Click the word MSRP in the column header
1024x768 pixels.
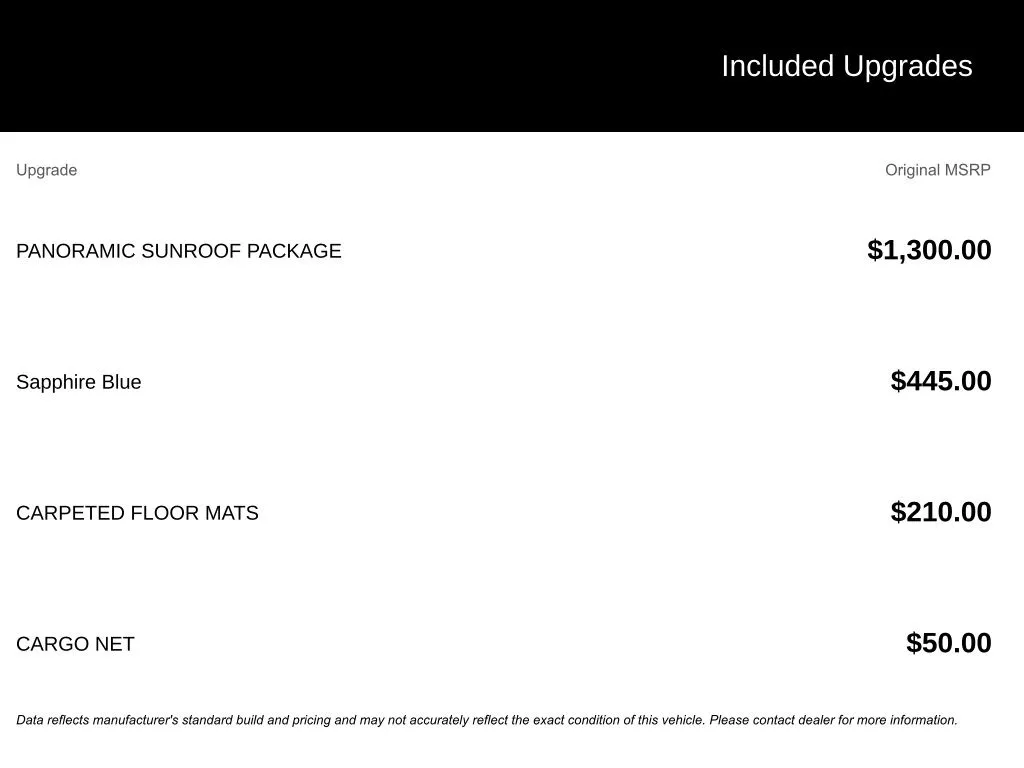click(968, 170)
